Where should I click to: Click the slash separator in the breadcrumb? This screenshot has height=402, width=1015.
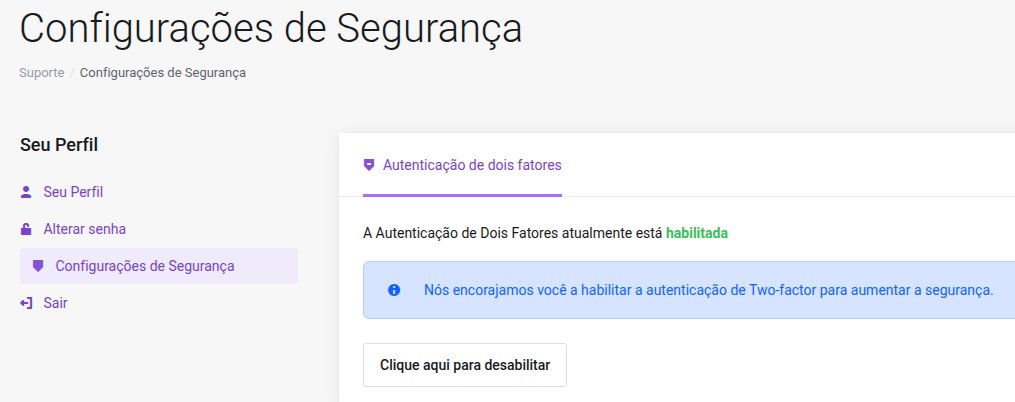click(x=72, y=73)
